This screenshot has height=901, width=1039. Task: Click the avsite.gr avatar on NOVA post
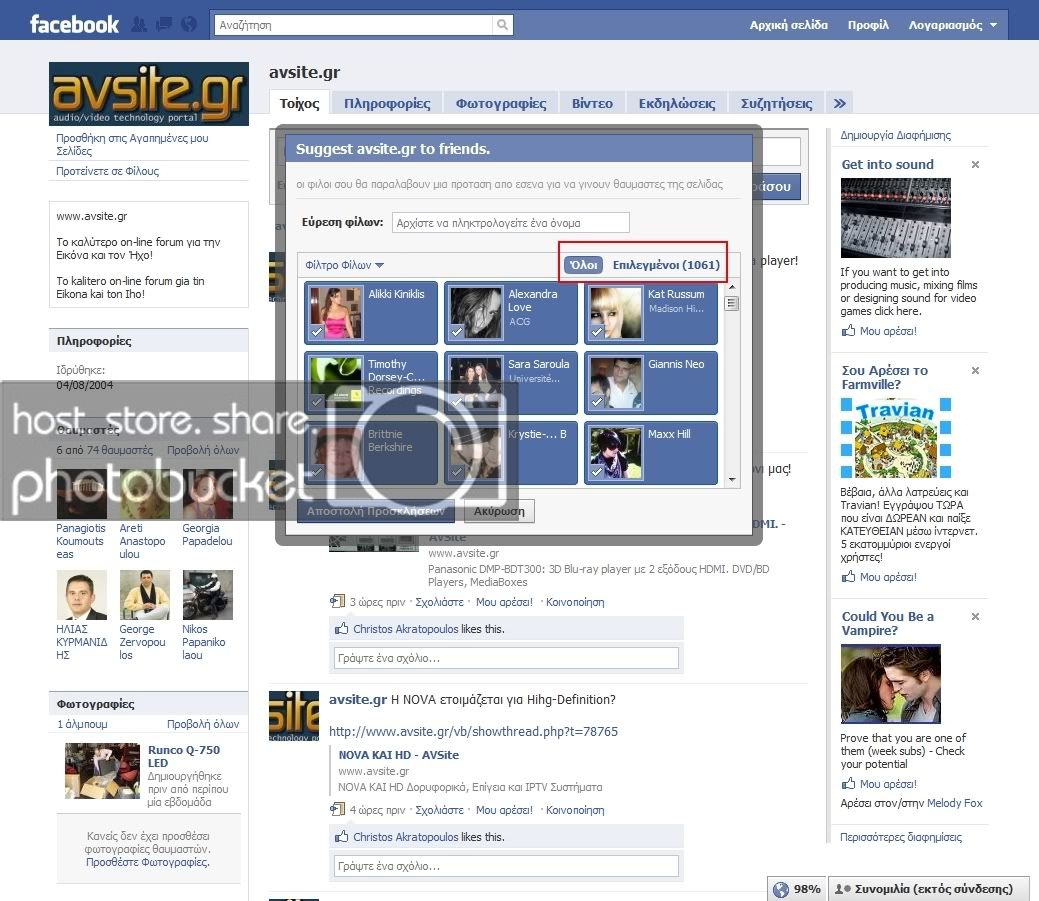click(294, 716)
